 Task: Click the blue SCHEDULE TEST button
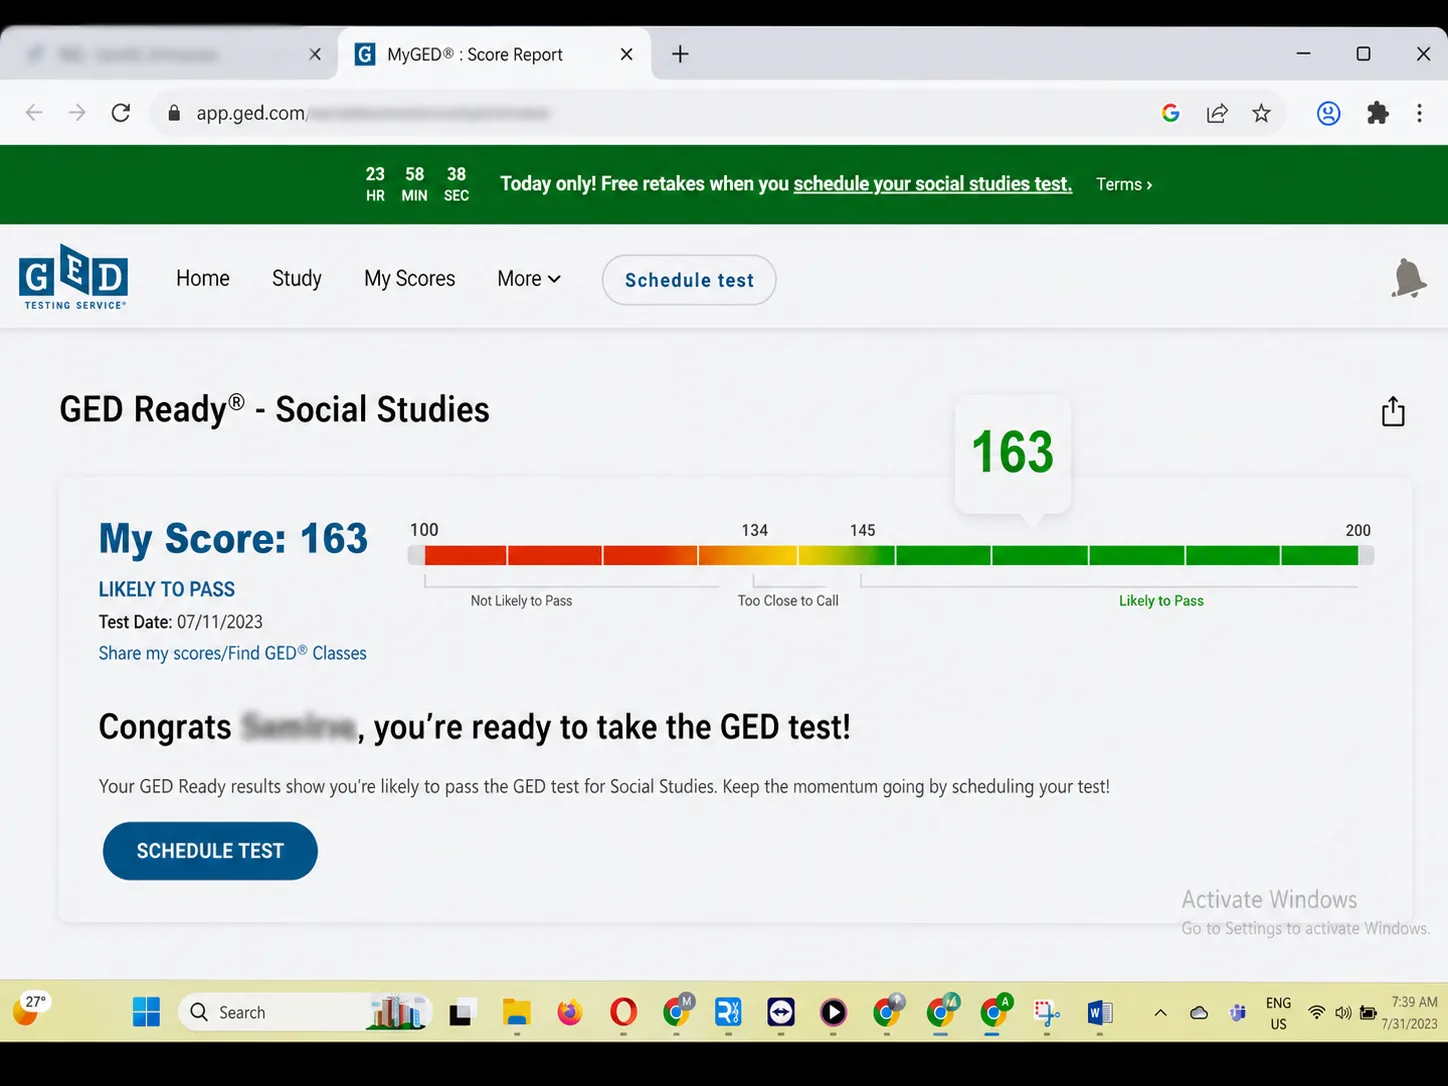pyautogui.click(x=210, y=851)
